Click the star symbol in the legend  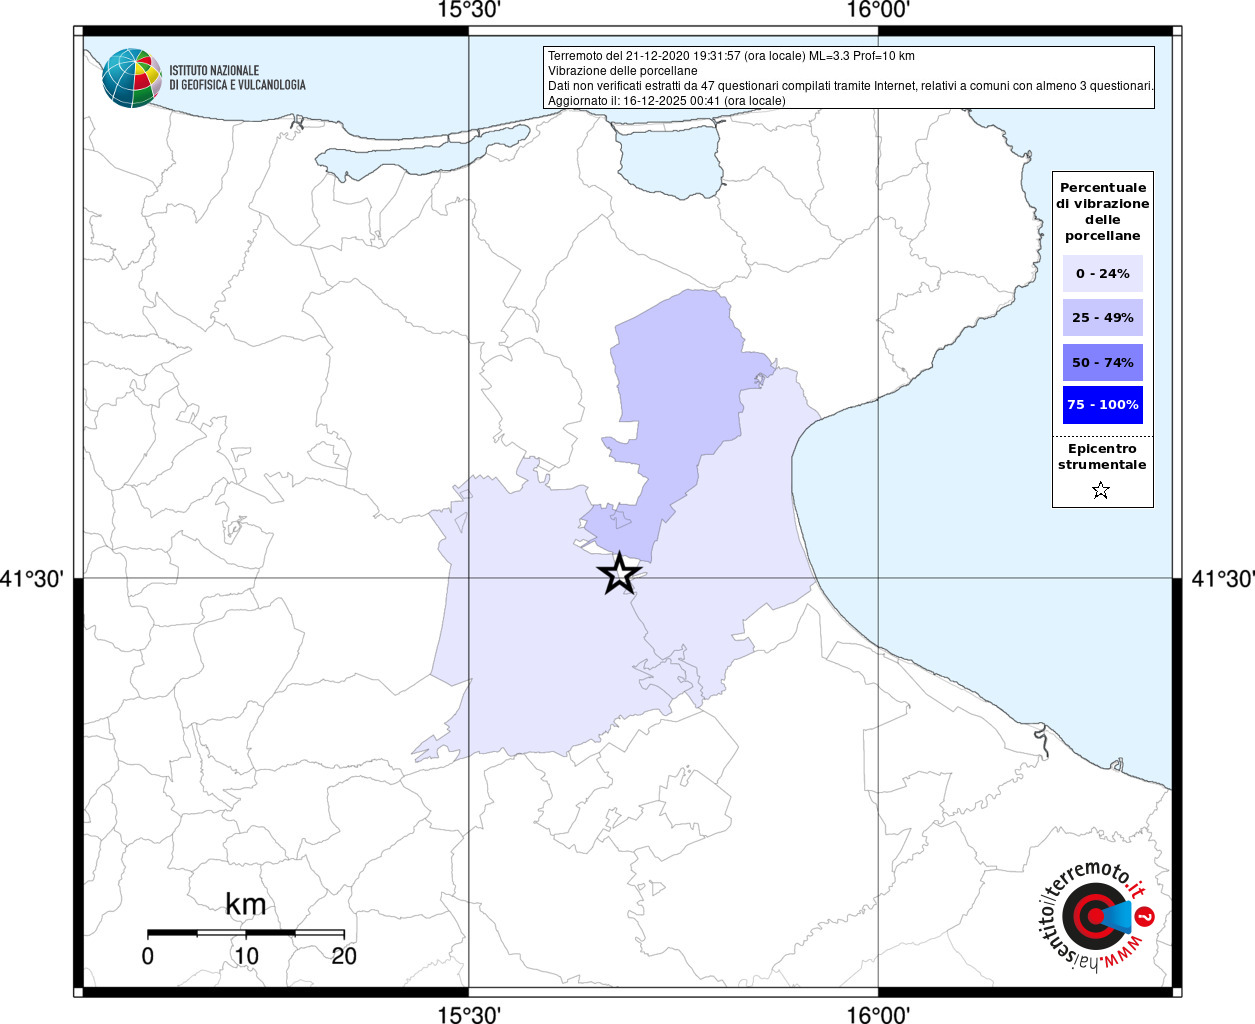pyautogui.click(x=1101, y=490)
